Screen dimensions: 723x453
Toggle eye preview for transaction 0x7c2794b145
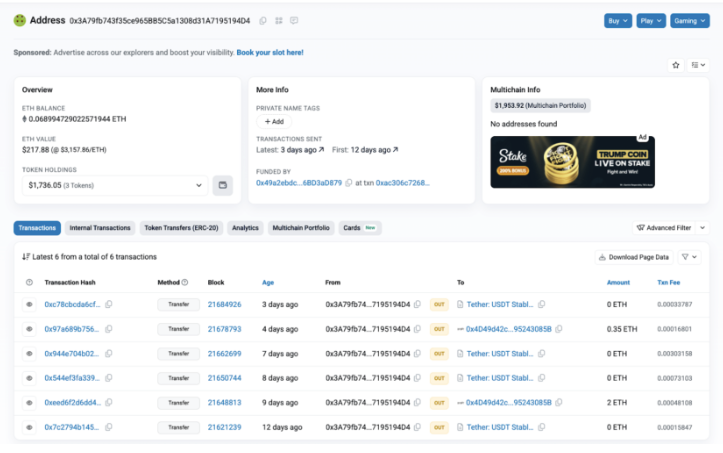pyautogui.click(x=29, y=427)
